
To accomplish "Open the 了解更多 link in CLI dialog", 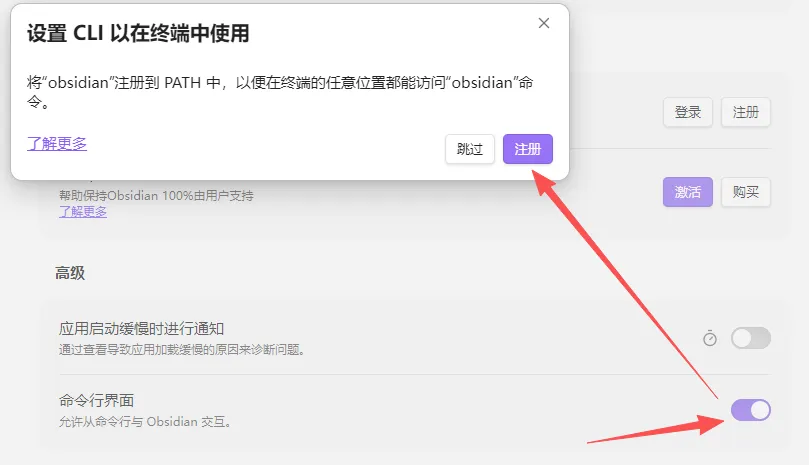I will click(x=57, y=143).
